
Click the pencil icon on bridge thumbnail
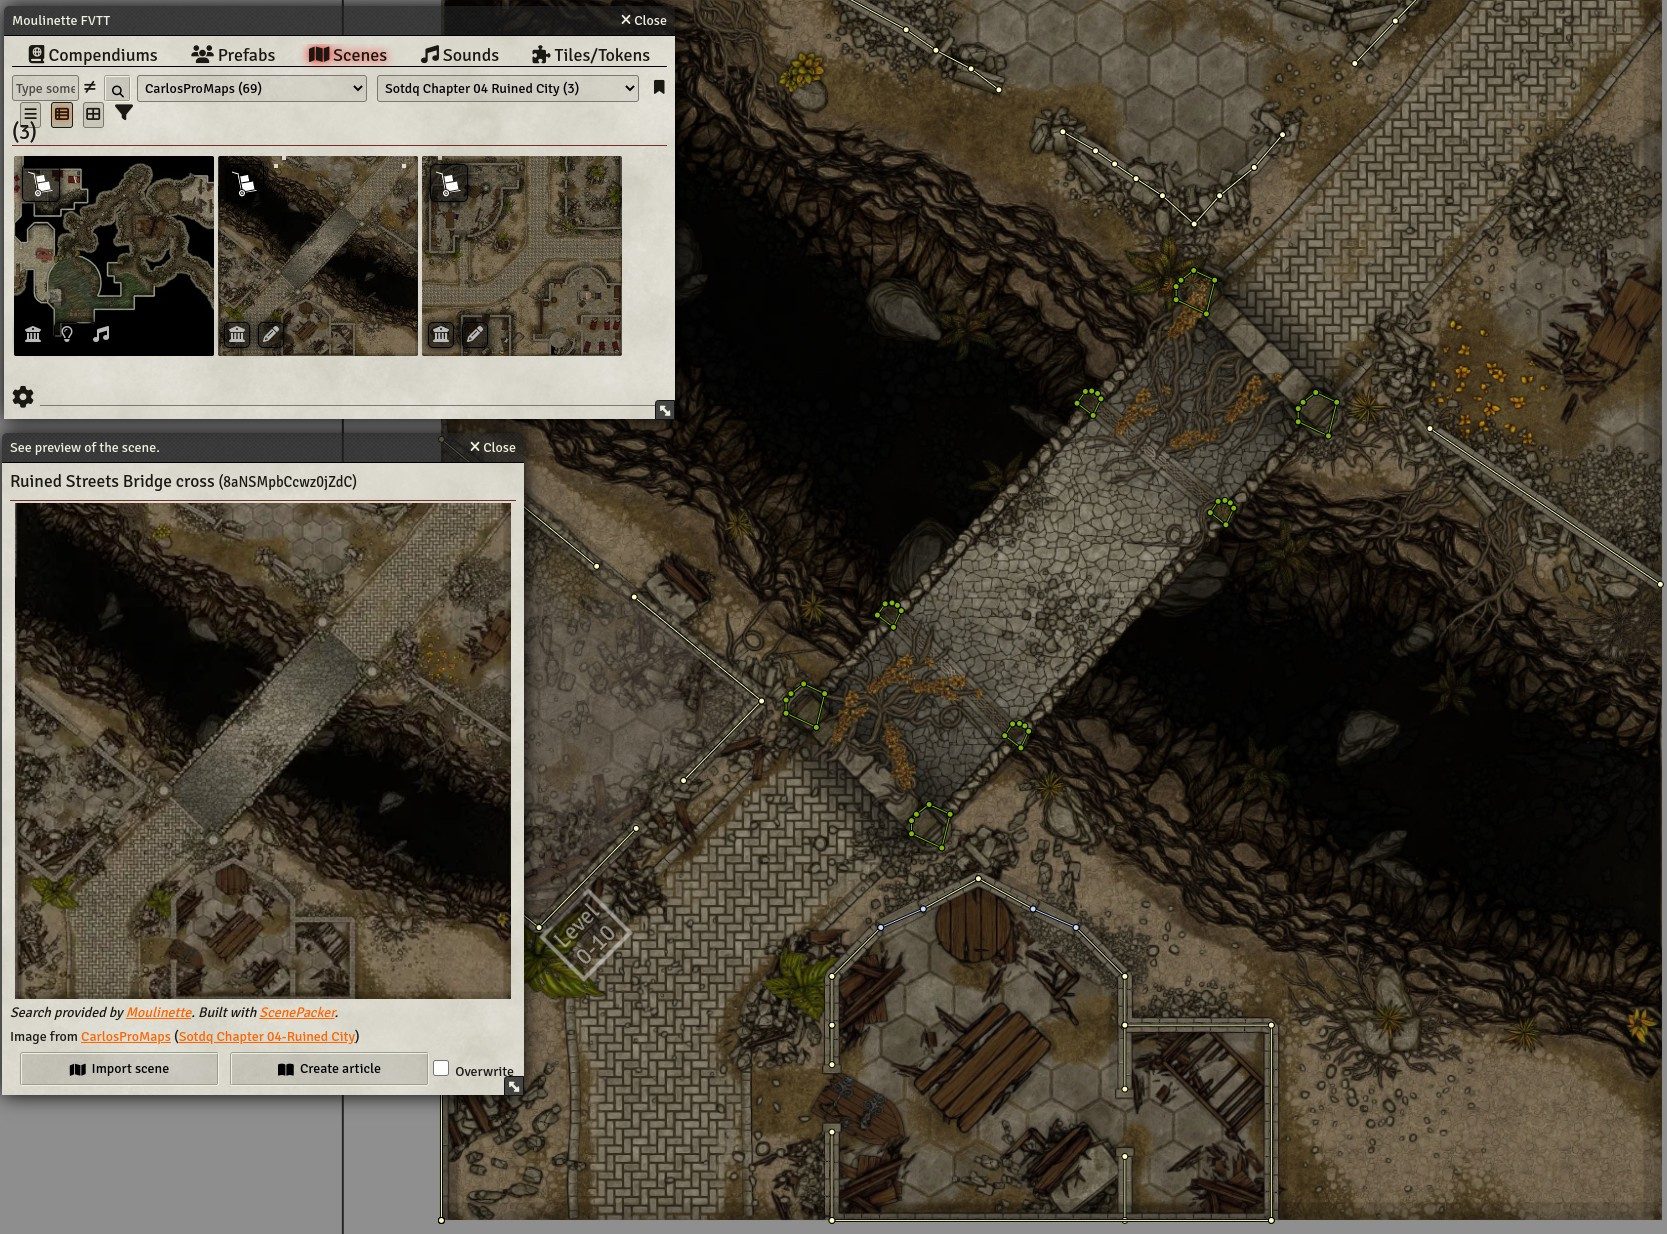(271, 334)
